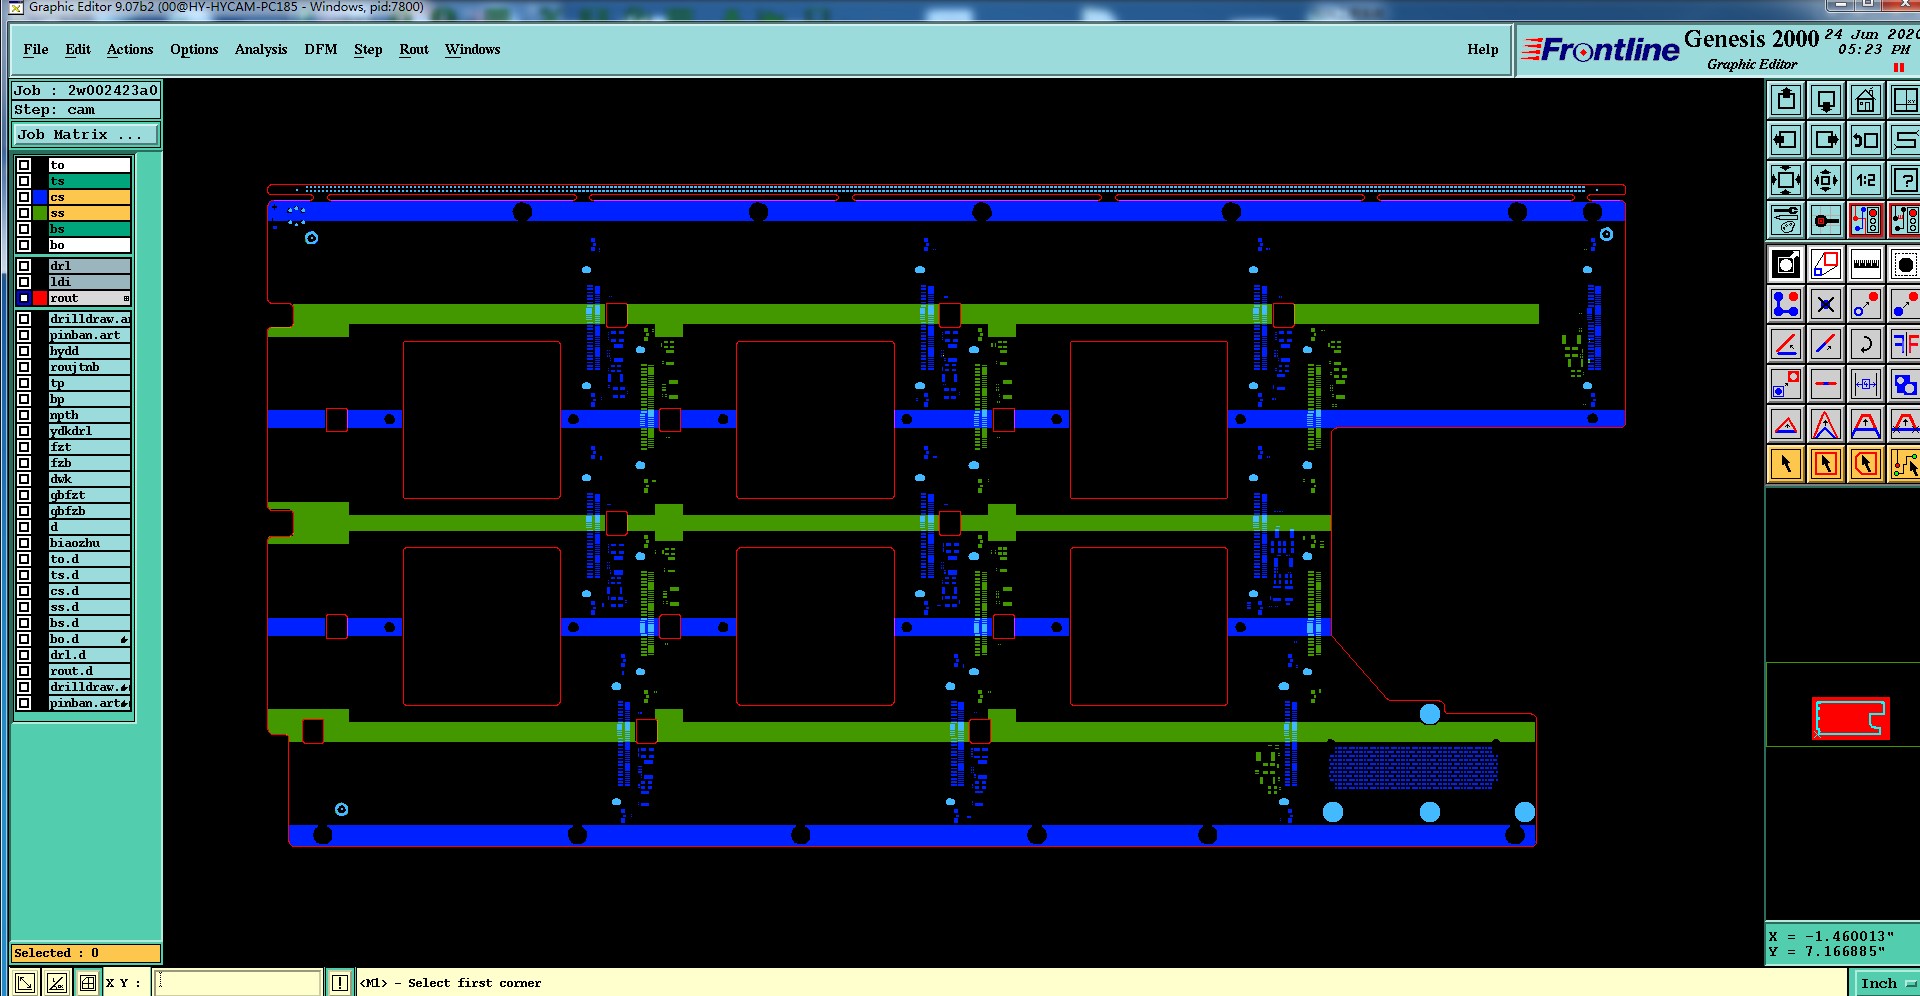Click the pan left arrow icon
The height and width of the screenshot is (996, 1920).
(x=1786, y=140)
